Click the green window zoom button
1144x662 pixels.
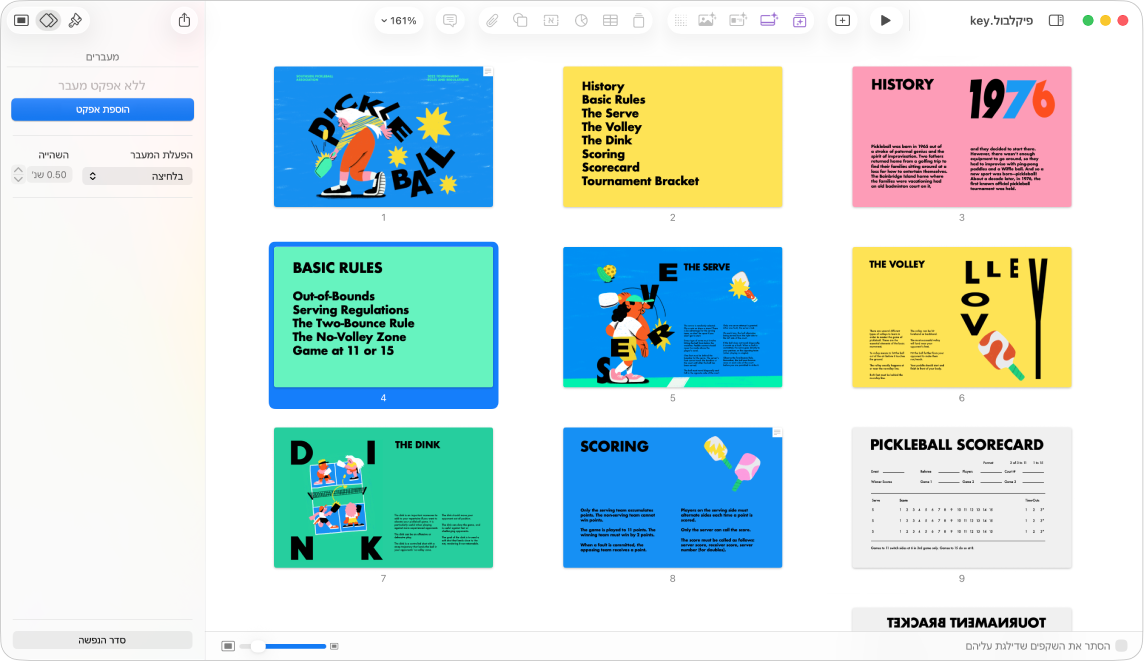(x=1088, y=20)
